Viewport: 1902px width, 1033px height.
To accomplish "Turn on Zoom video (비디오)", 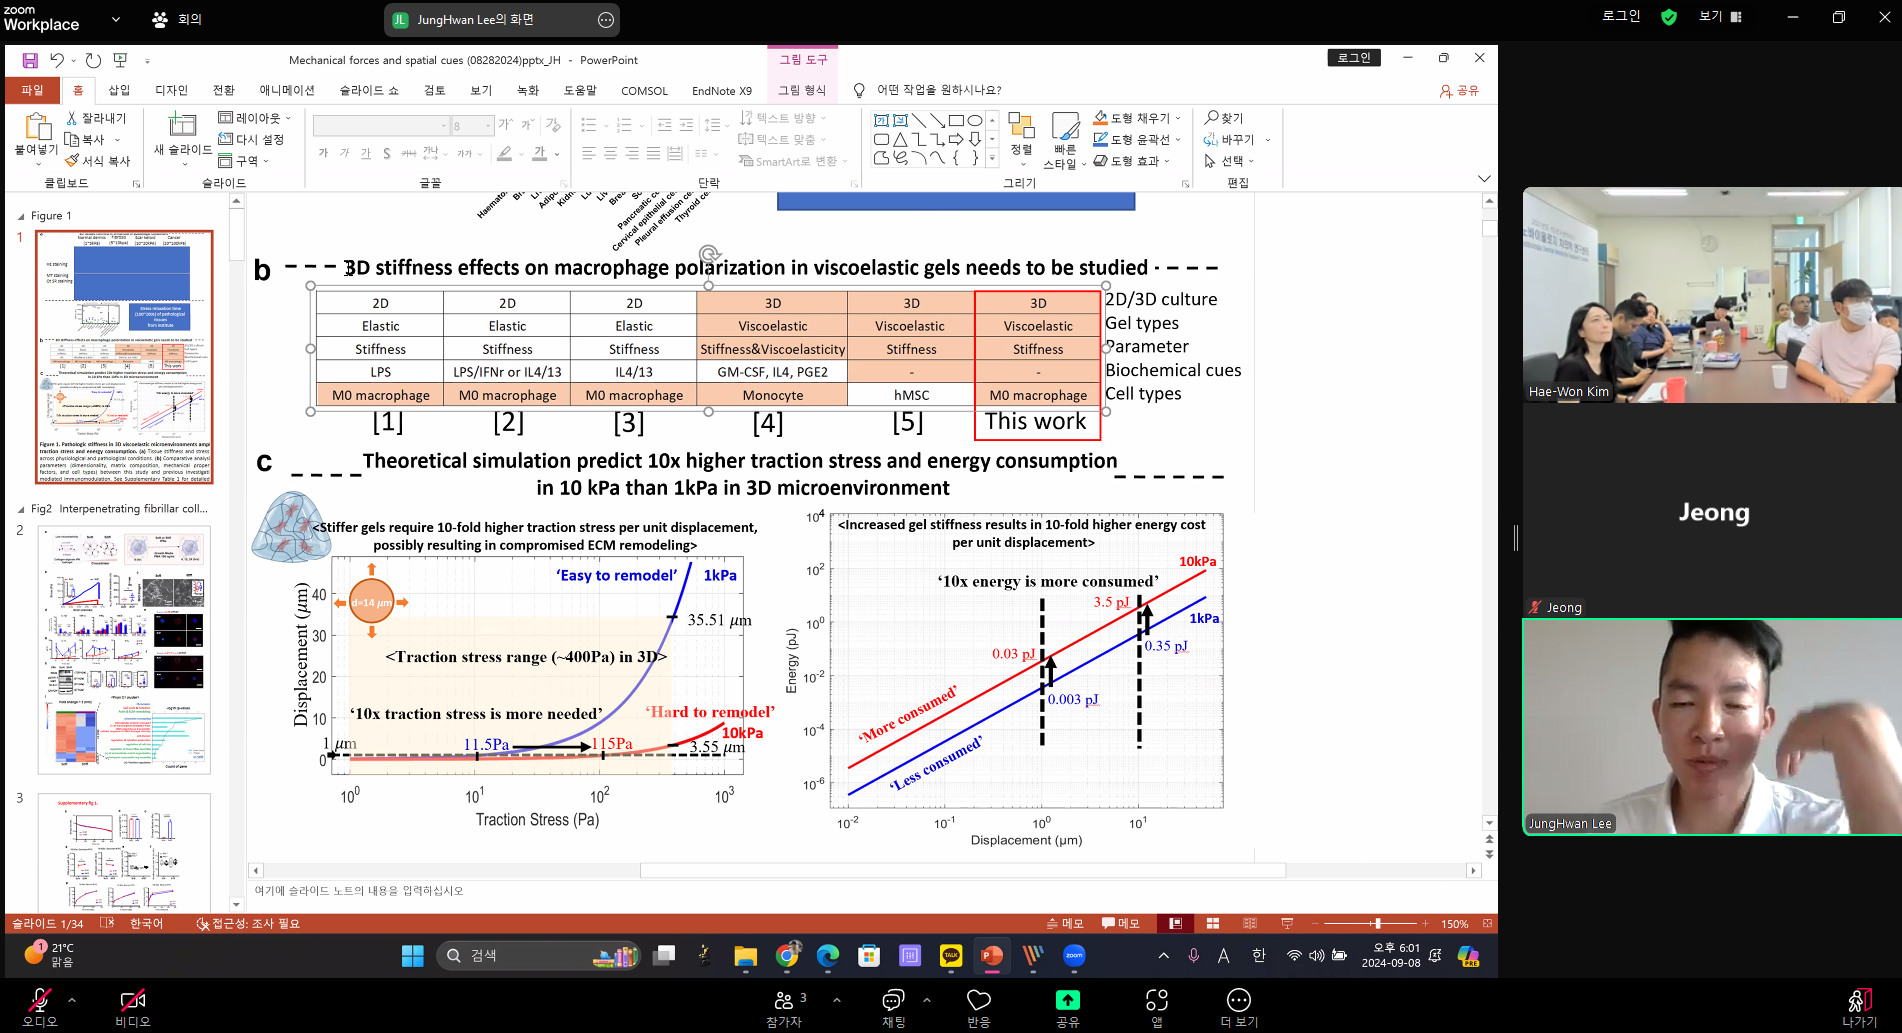I will pos(132,1007).
